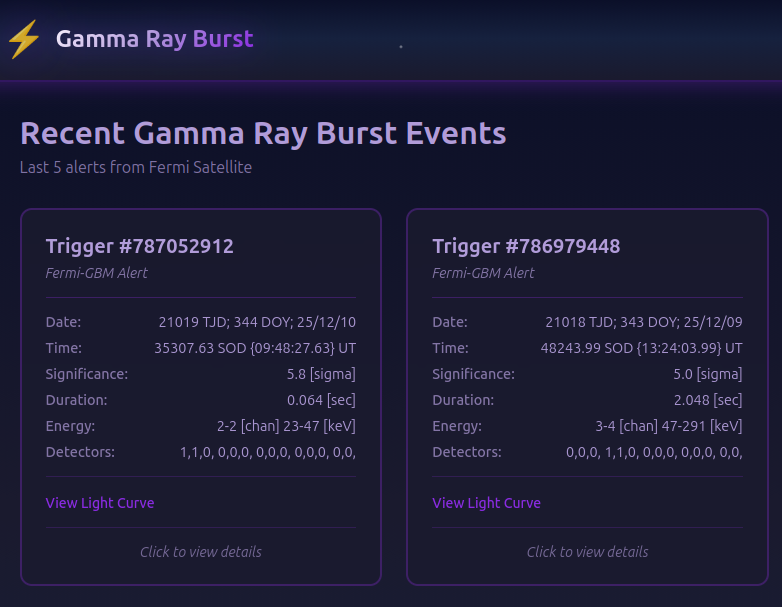The width and height of the screenshot is (782, 607).
Task: Click the Date: label in trigger 787052912 card
Action: tap(63, 322)
